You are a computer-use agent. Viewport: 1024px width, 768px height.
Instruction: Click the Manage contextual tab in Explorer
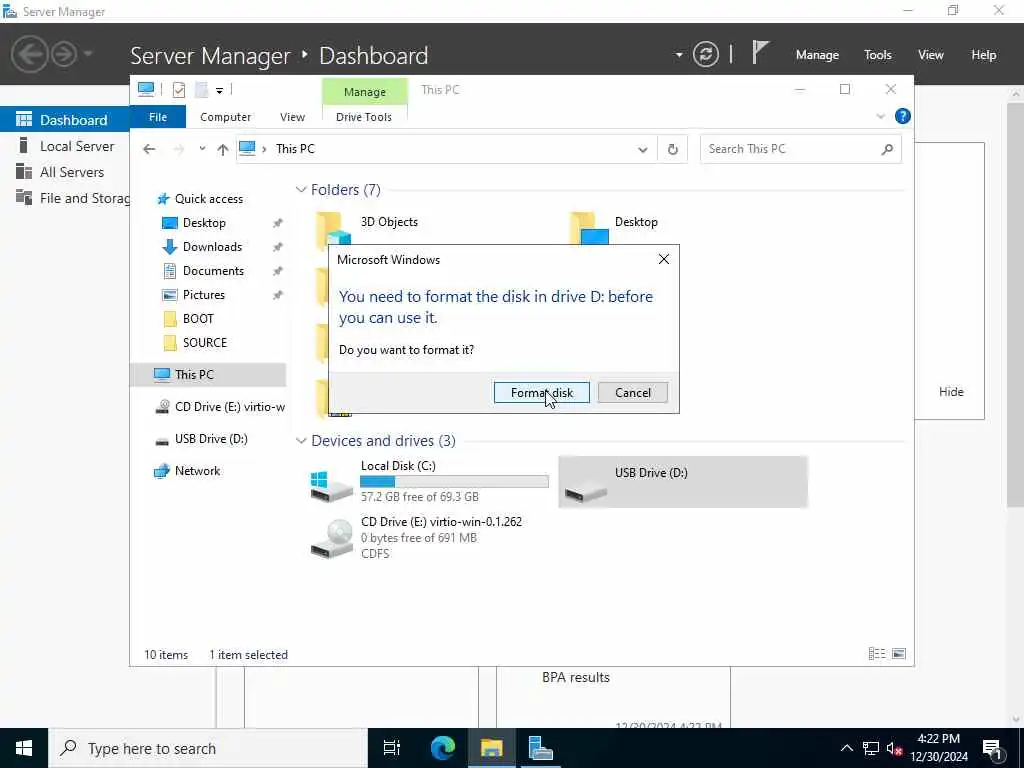coord(364,91)
